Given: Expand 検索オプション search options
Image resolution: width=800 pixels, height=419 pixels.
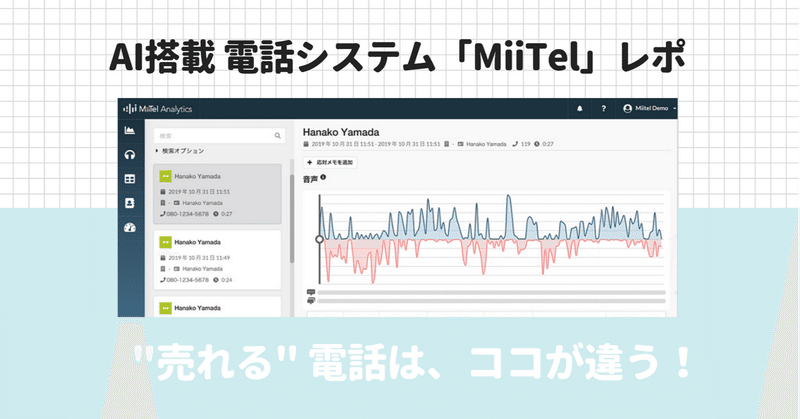Looking at the screenshot, I should [x=180, y=151].
